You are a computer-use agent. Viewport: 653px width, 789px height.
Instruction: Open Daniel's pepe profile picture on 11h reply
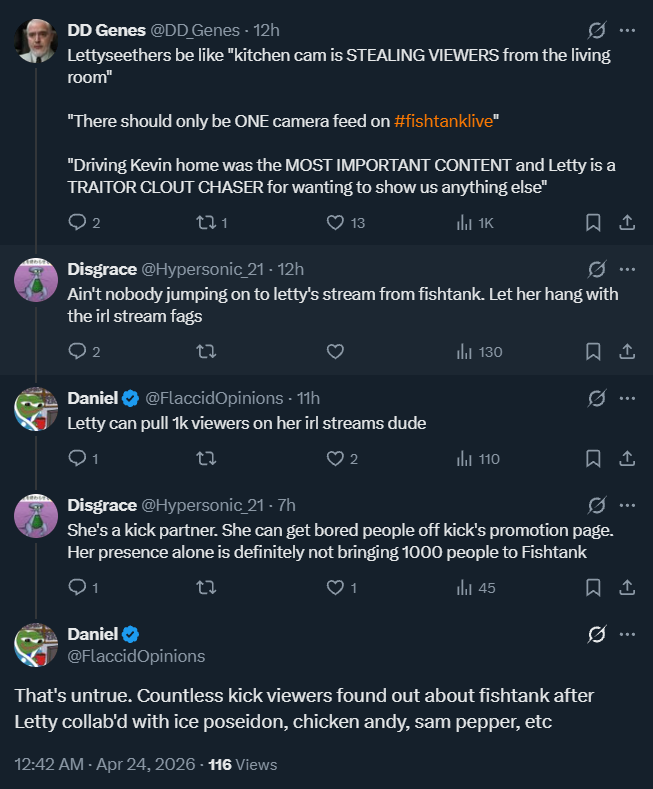click(36, 409)
